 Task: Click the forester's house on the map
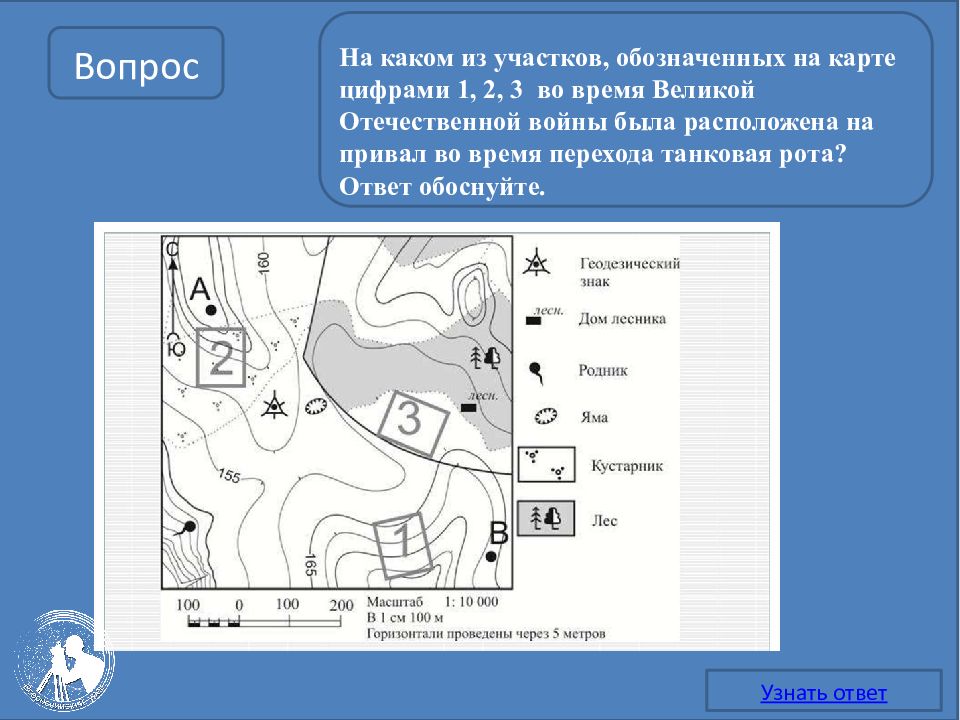click(x=468, y=408)
